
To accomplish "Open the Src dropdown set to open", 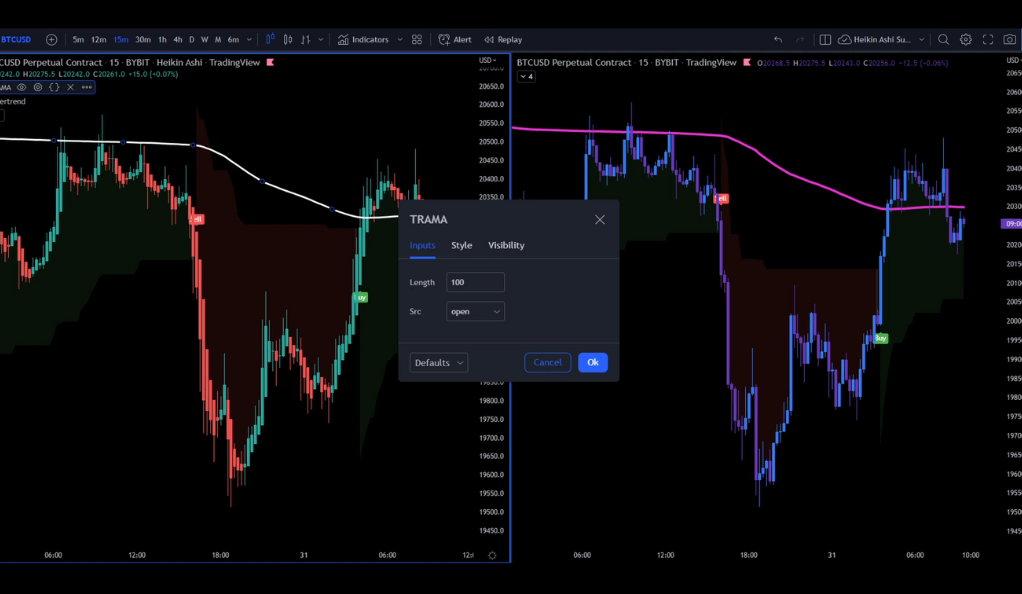I will pyautogui.click(x=475, y=312).
